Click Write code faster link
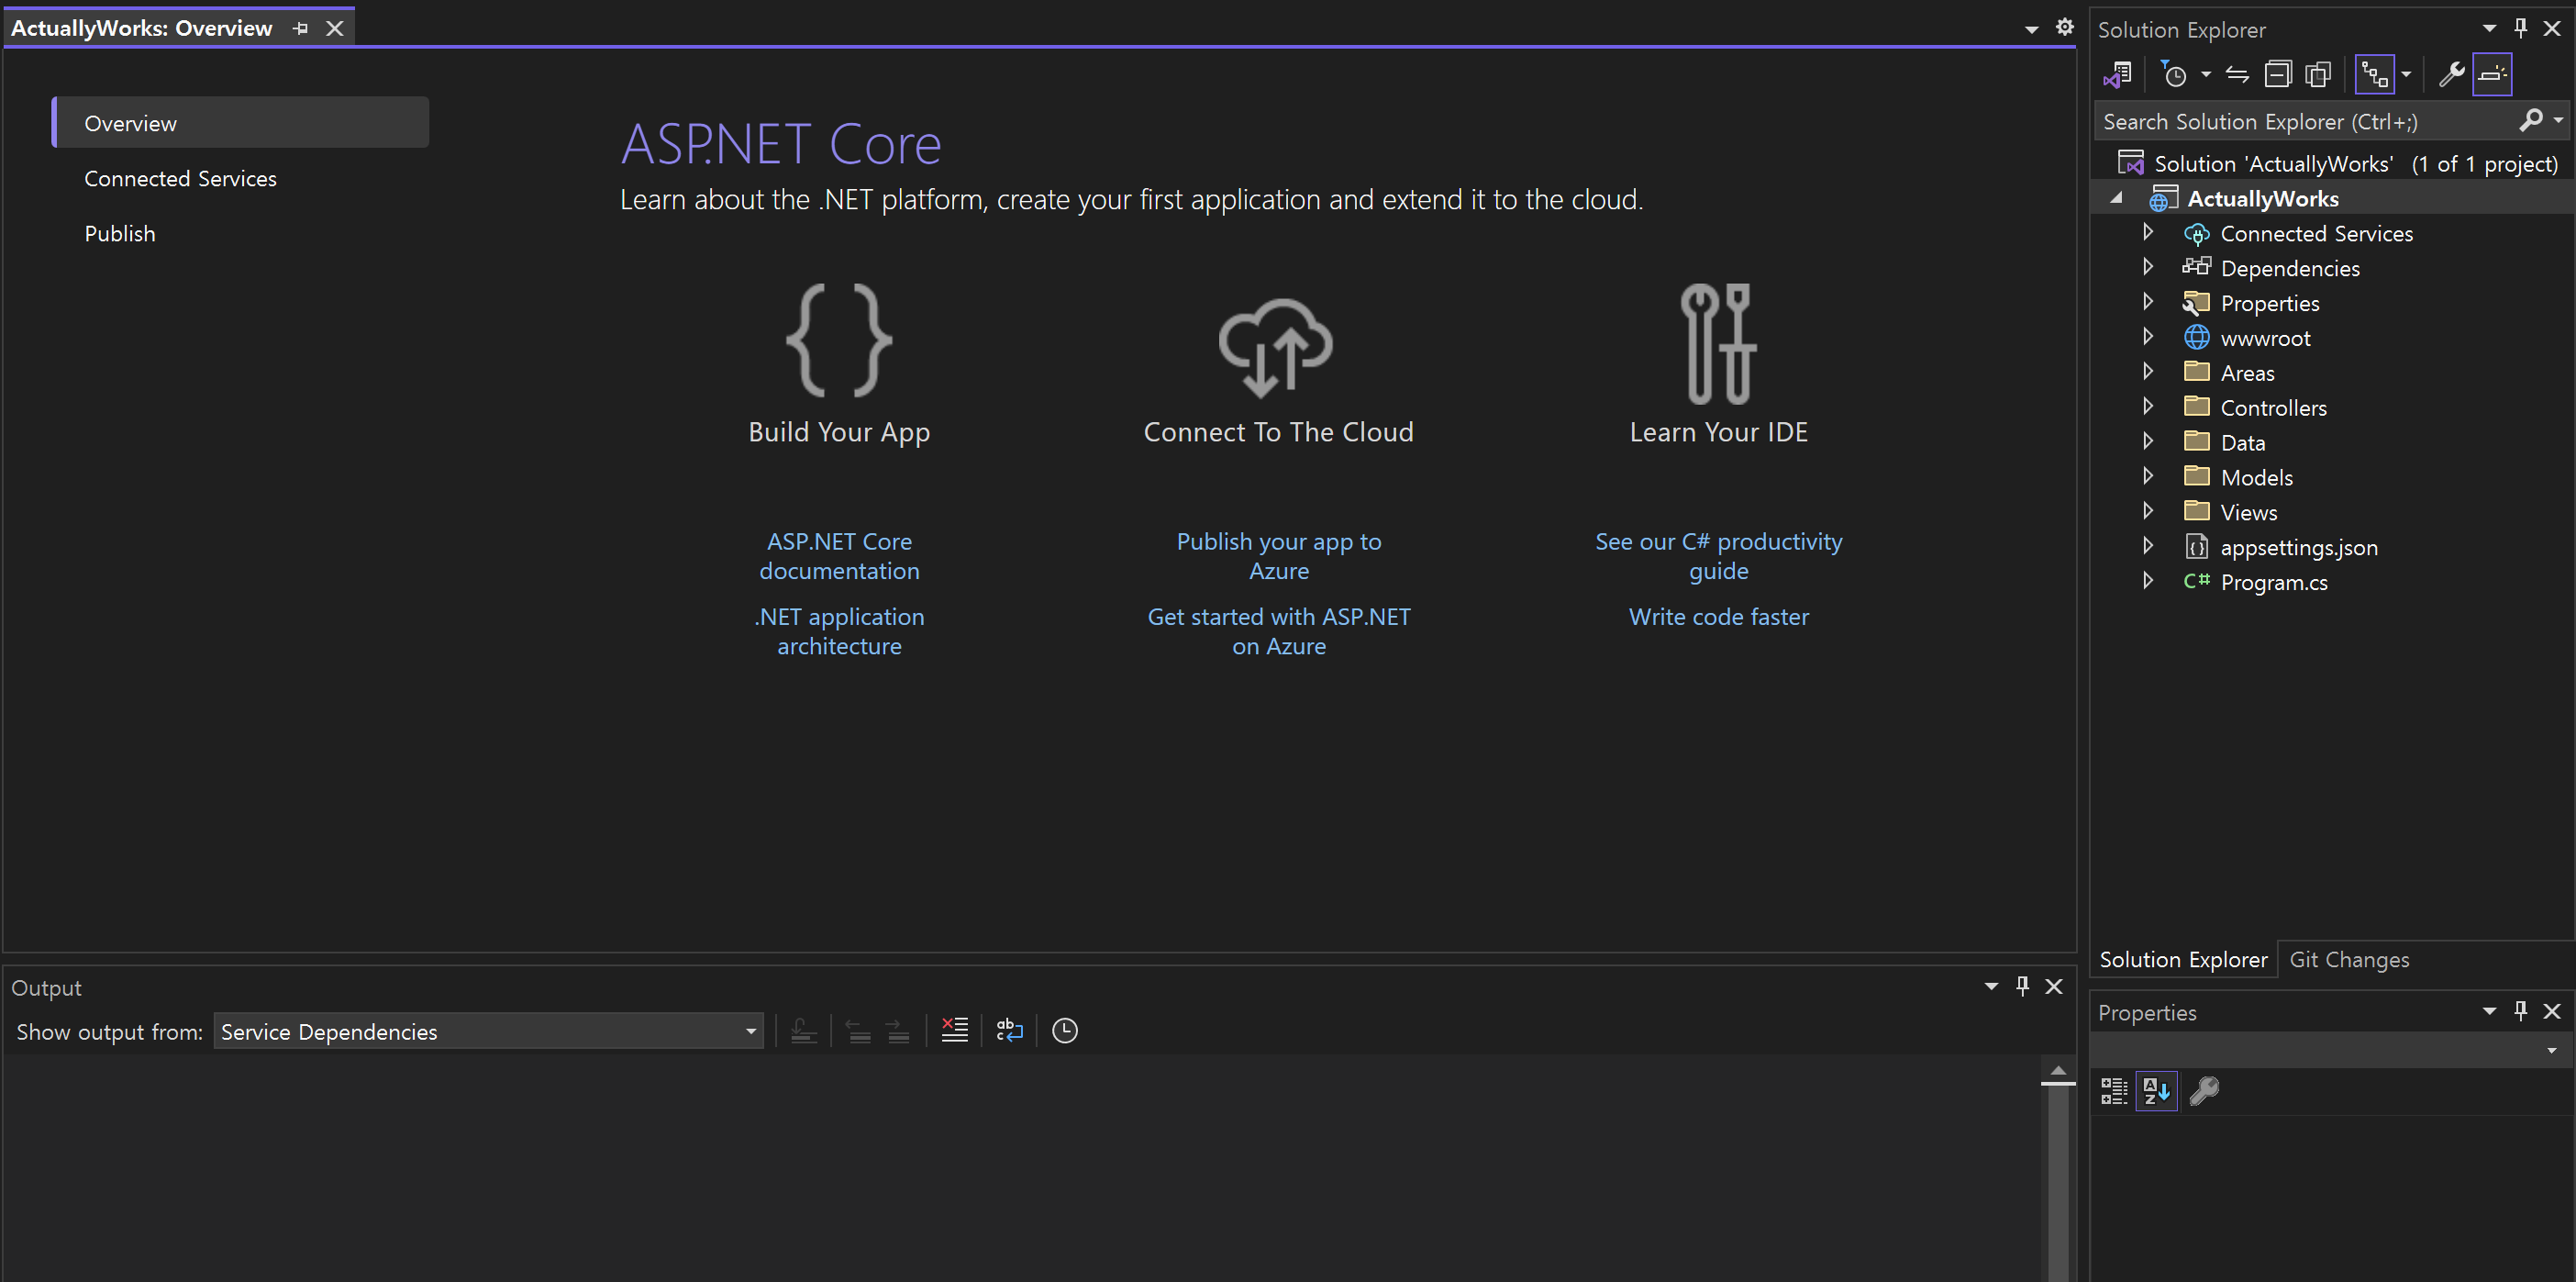2576x1282 pixels. tap(1718, 617)
